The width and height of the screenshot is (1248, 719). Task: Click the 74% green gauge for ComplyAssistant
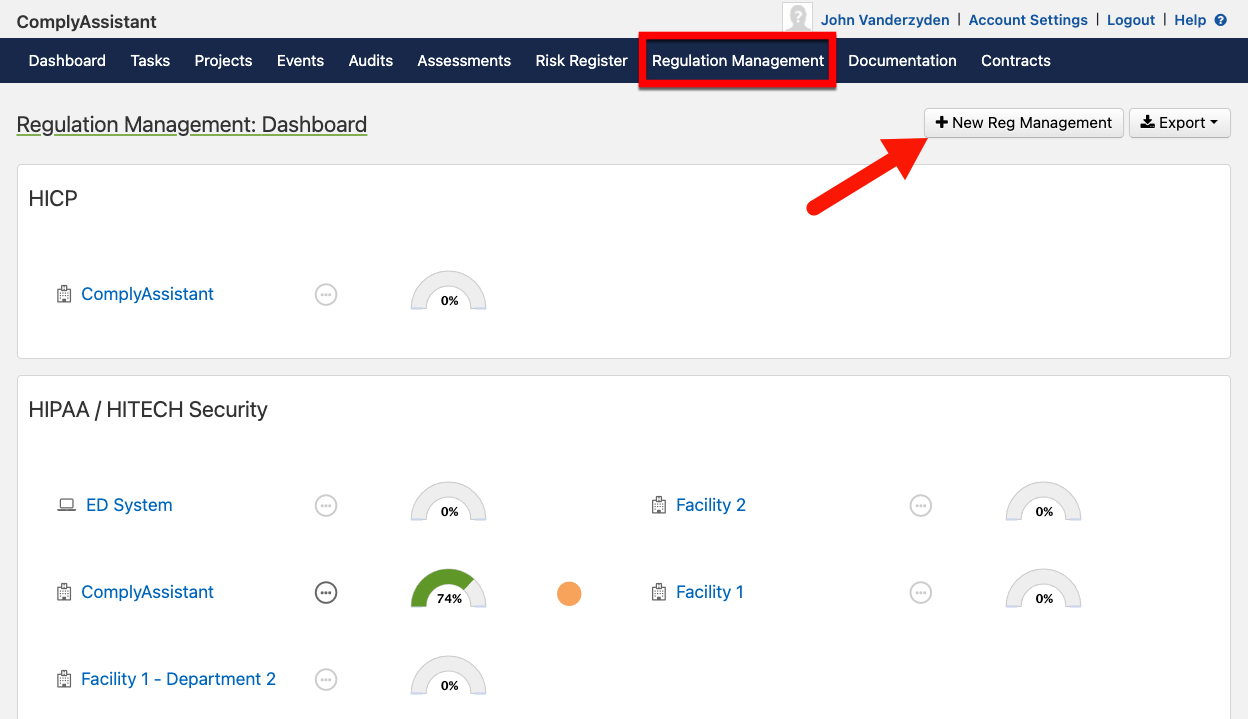[x=449, y=589]
